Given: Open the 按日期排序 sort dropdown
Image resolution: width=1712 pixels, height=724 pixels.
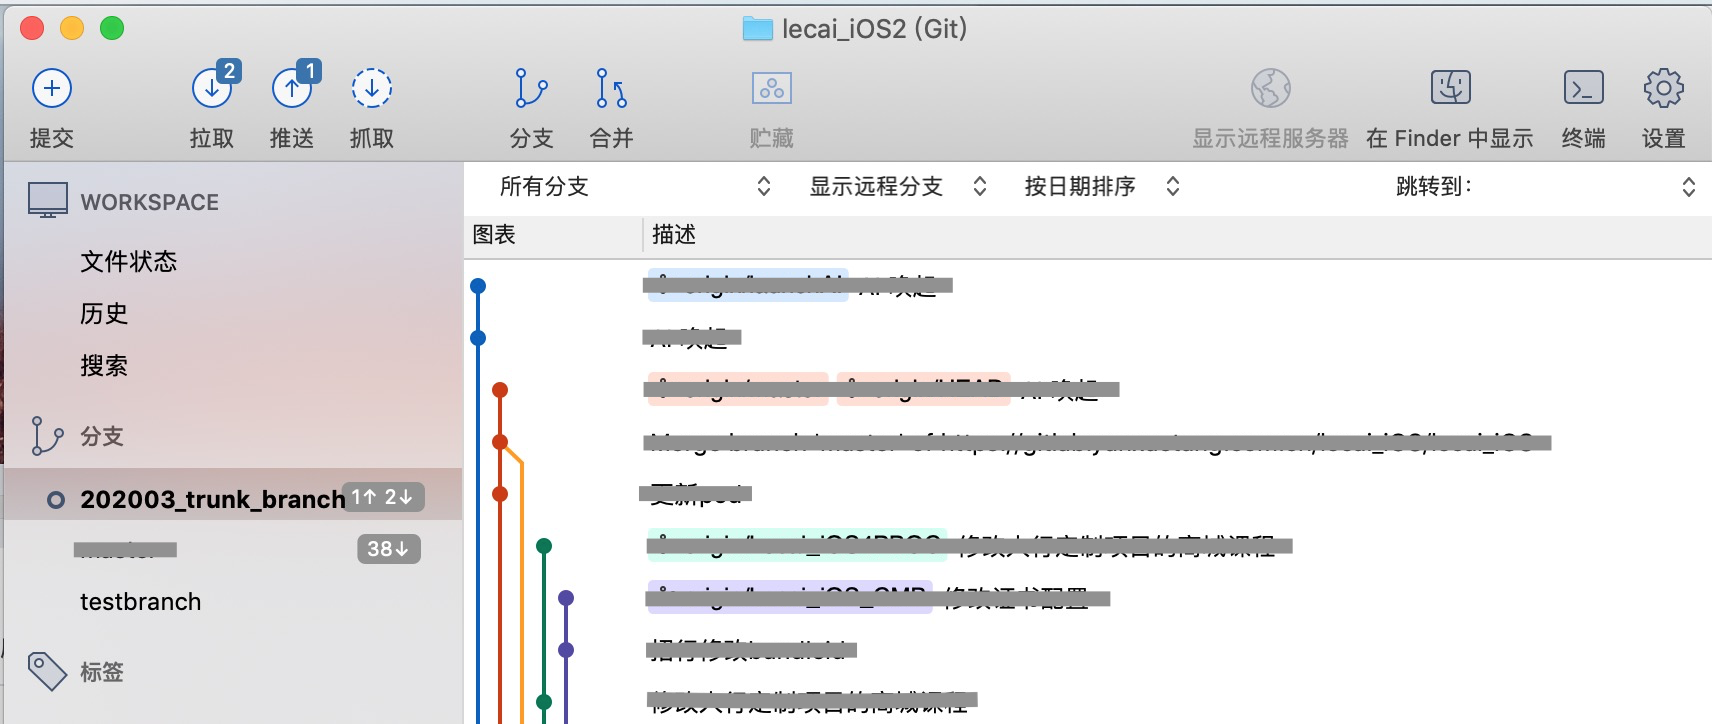Looking at the screenshot, I should (1102, 186).
